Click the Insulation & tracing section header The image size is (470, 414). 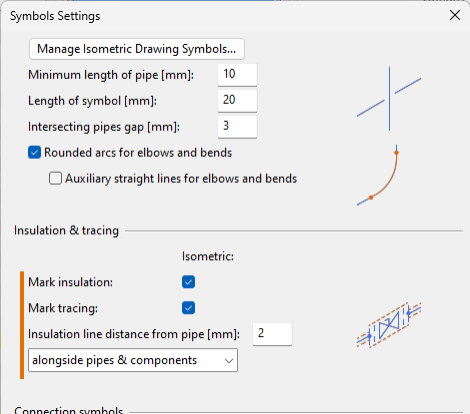coord(66,230)
